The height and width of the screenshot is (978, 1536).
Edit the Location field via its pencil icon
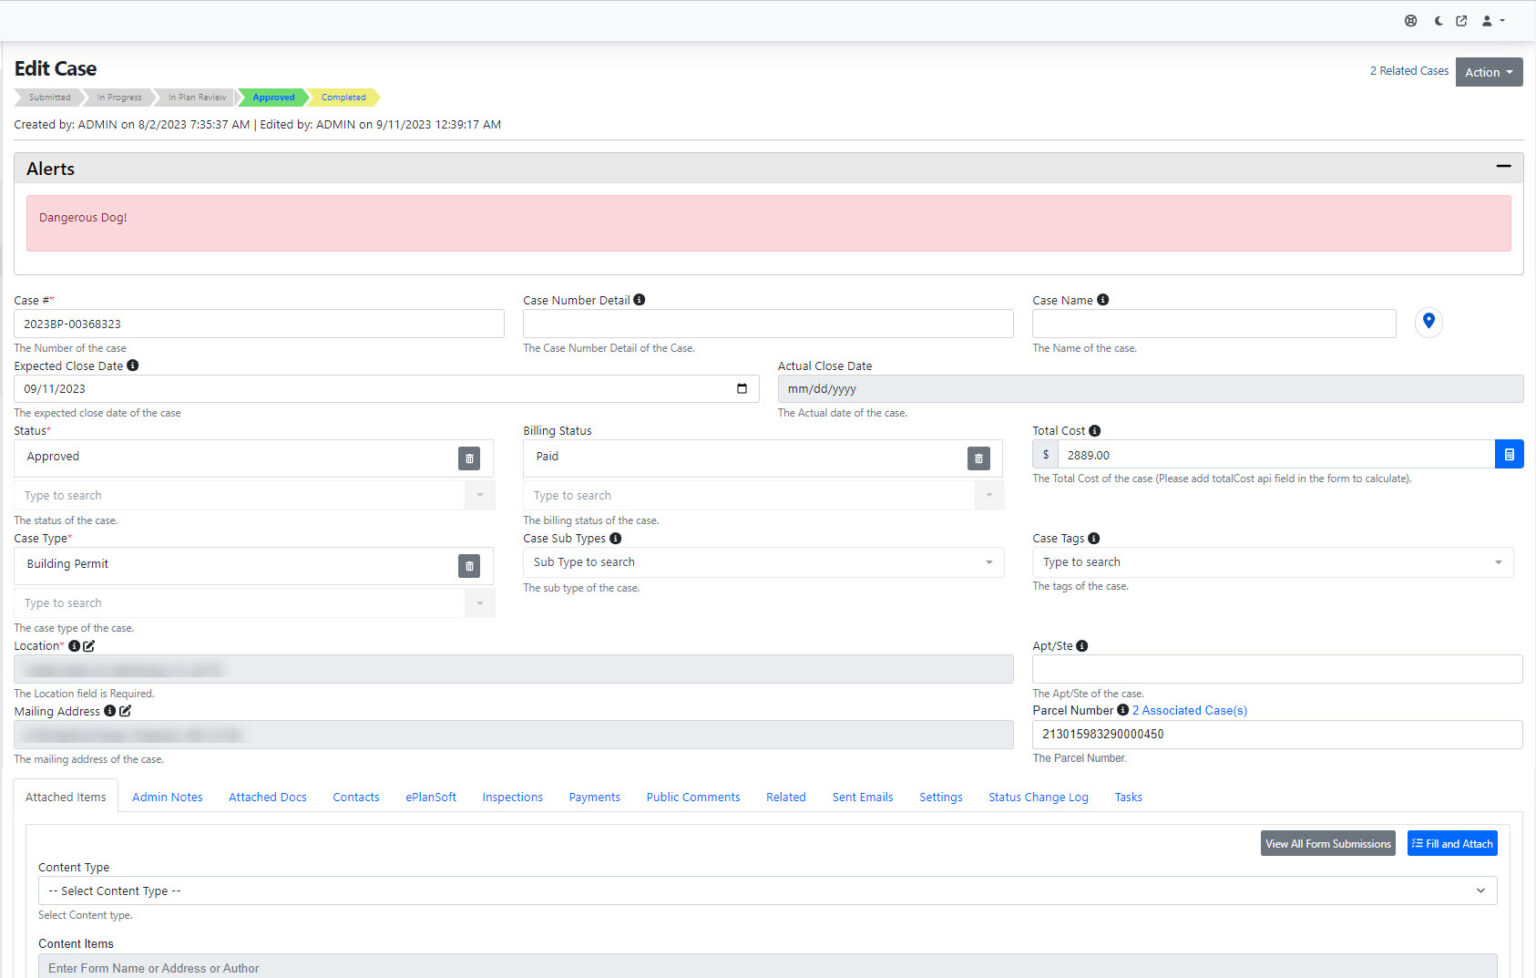click(x=88, y=645)
